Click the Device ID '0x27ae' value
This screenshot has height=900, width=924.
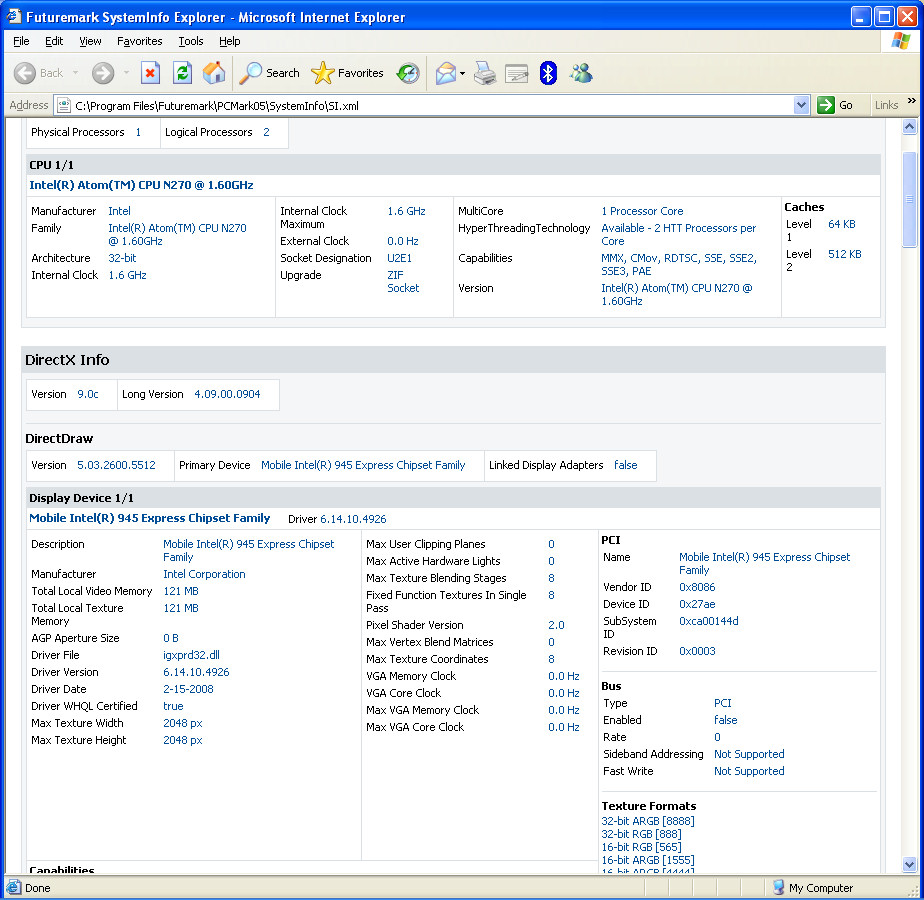697,604
